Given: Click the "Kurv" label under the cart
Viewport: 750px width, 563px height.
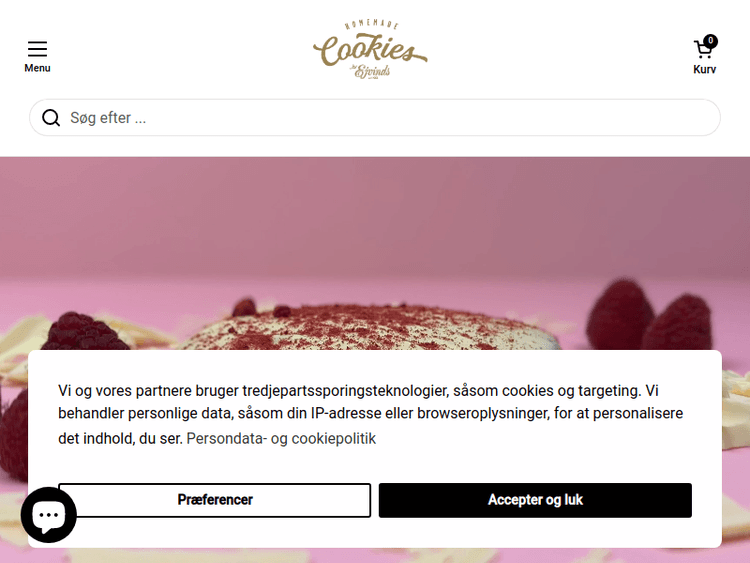Looking at the screenshot, I should (705, 69).
